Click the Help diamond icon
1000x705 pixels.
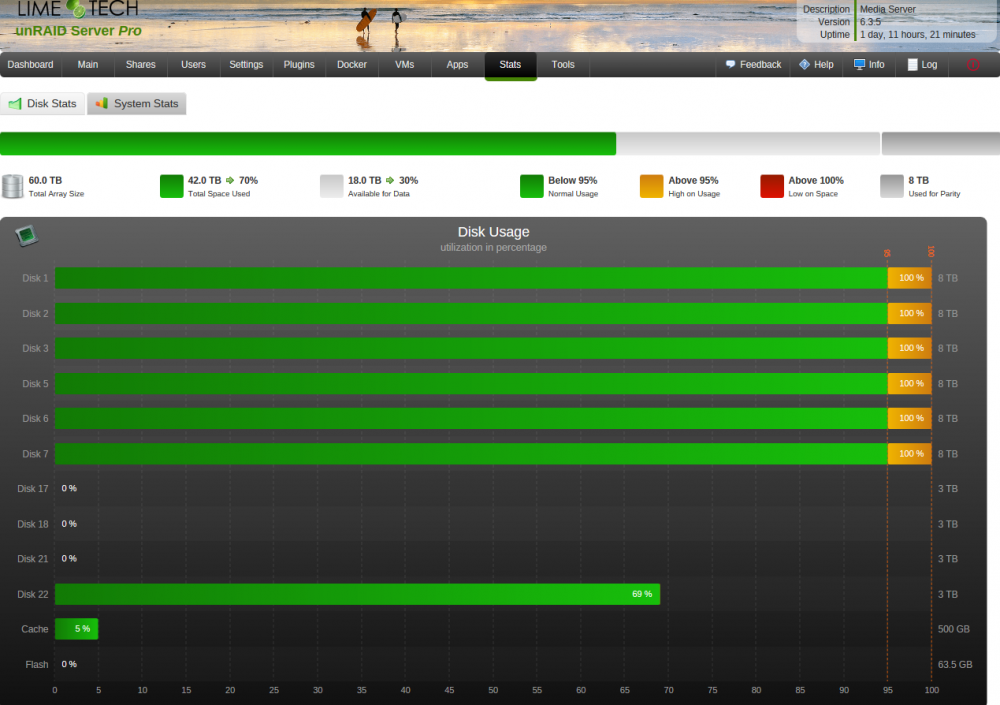804,64
